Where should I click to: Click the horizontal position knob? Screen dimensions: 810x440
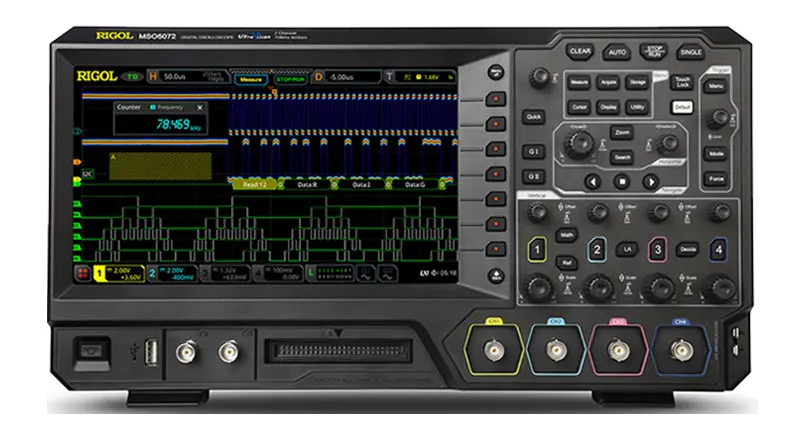point(668,144)
